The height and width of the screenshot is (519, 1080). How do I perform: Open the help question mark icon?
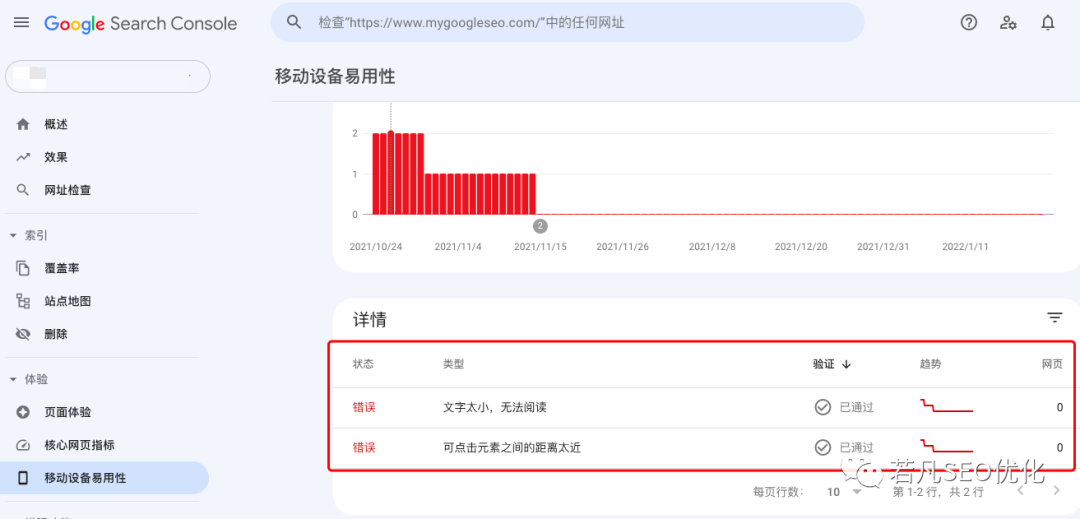[968, 23]
